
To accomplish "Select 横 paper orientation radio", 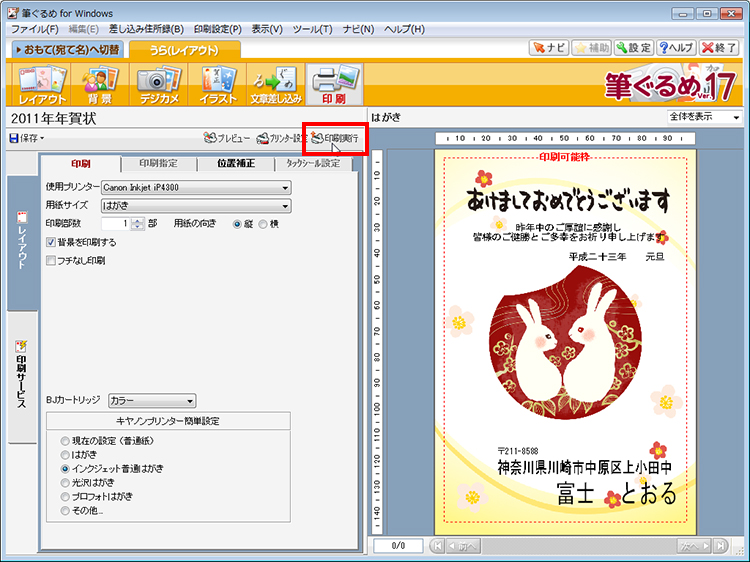I will (x=263, y=224).
